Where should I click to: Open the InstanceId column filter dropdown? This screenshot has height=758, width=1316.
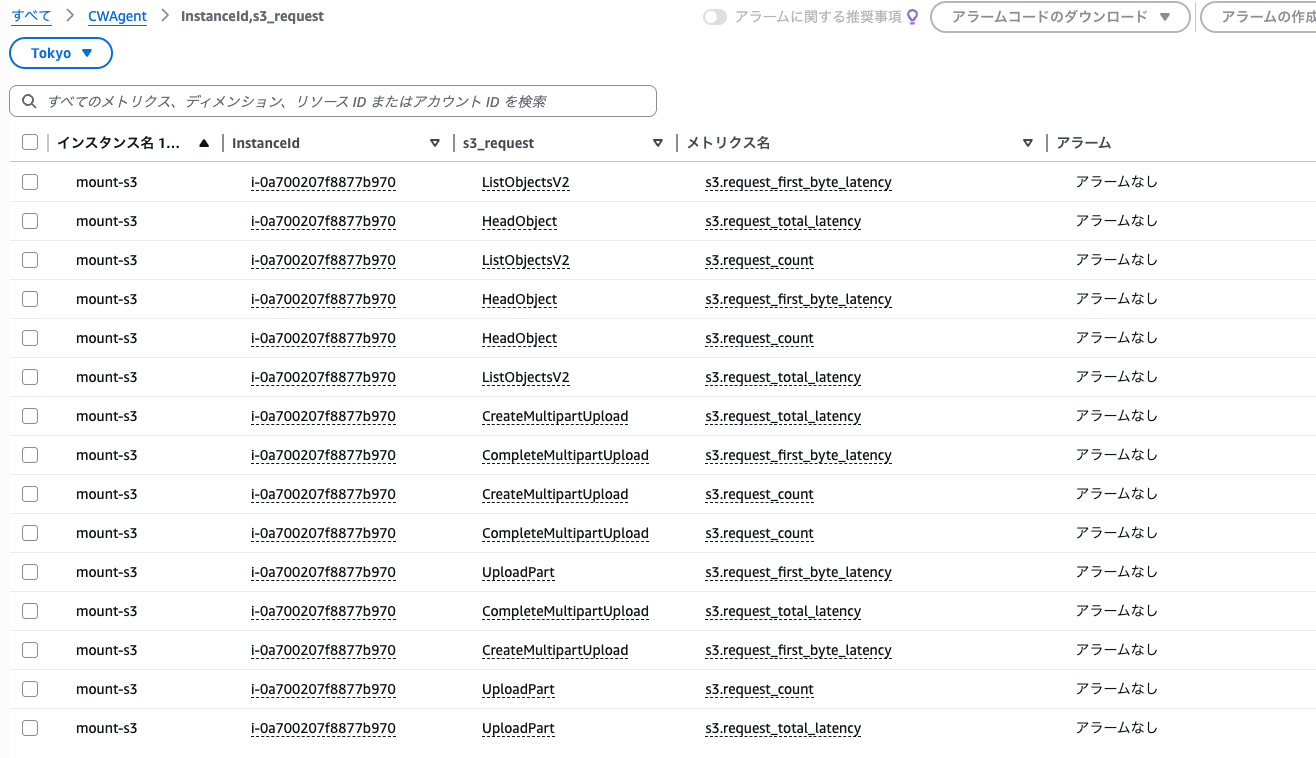coord(435,143)
